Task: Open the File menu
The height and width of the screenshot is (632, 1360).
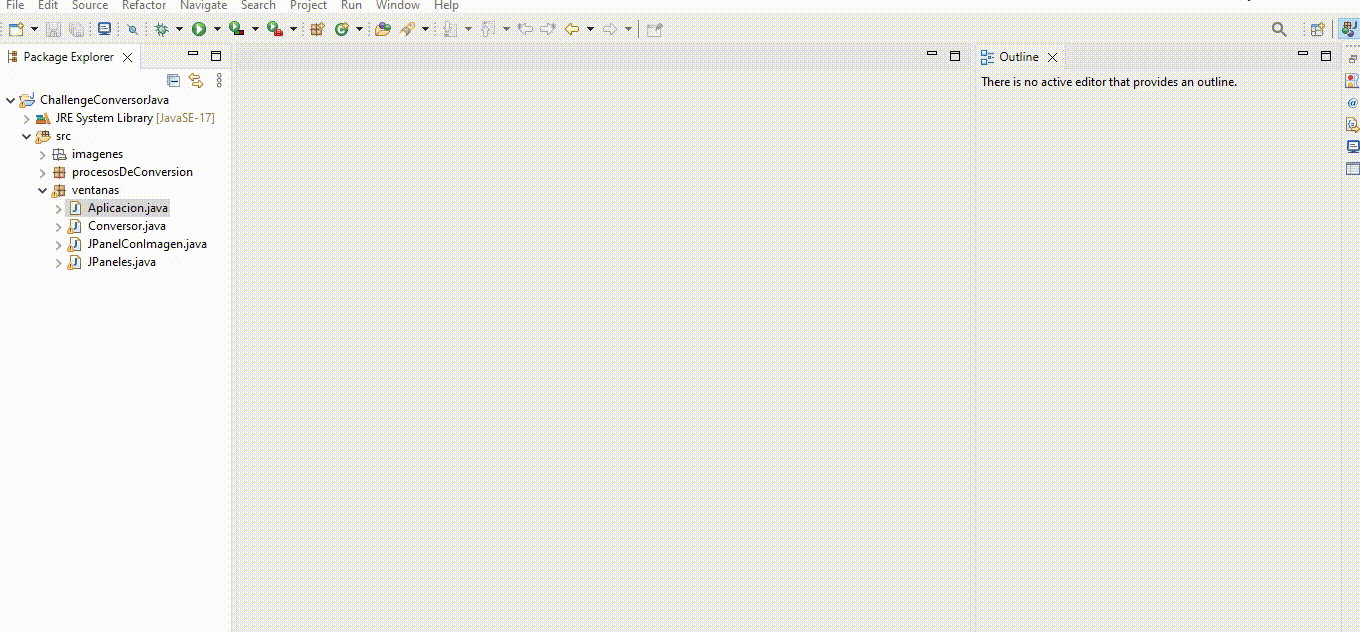Action: pyautogui.click(x=15, y=5)
